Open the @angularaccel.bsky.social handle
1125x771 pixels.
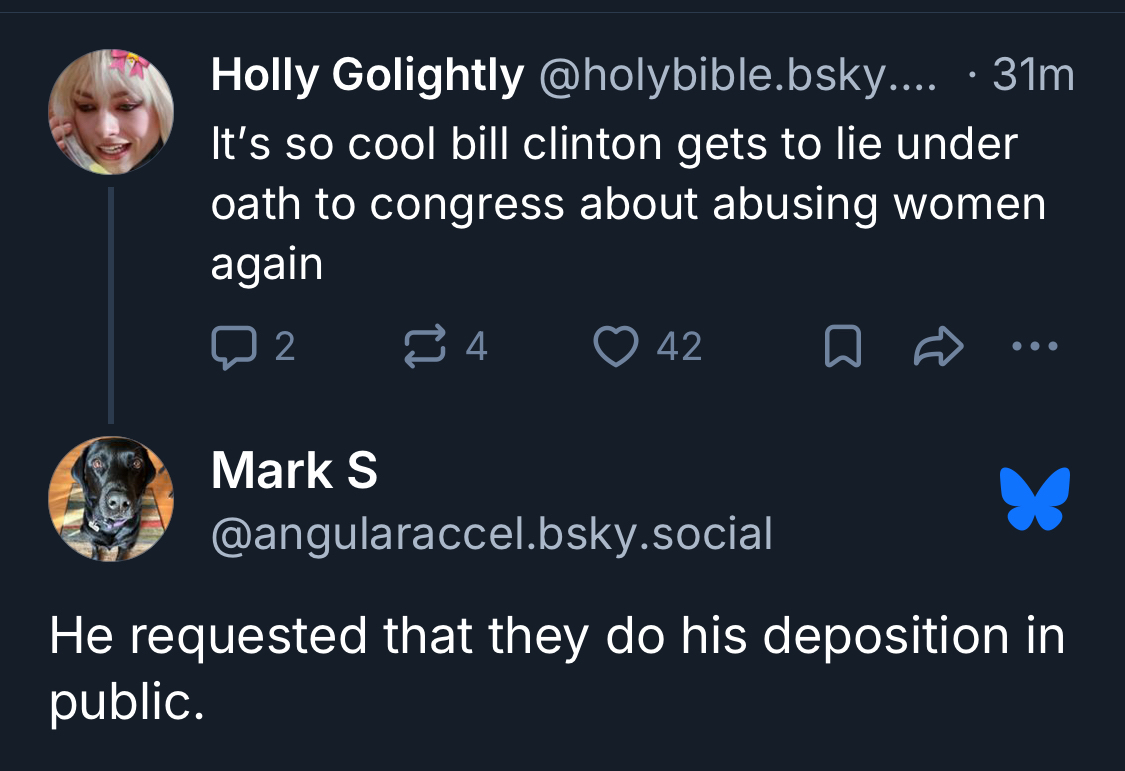pos(491,533)
